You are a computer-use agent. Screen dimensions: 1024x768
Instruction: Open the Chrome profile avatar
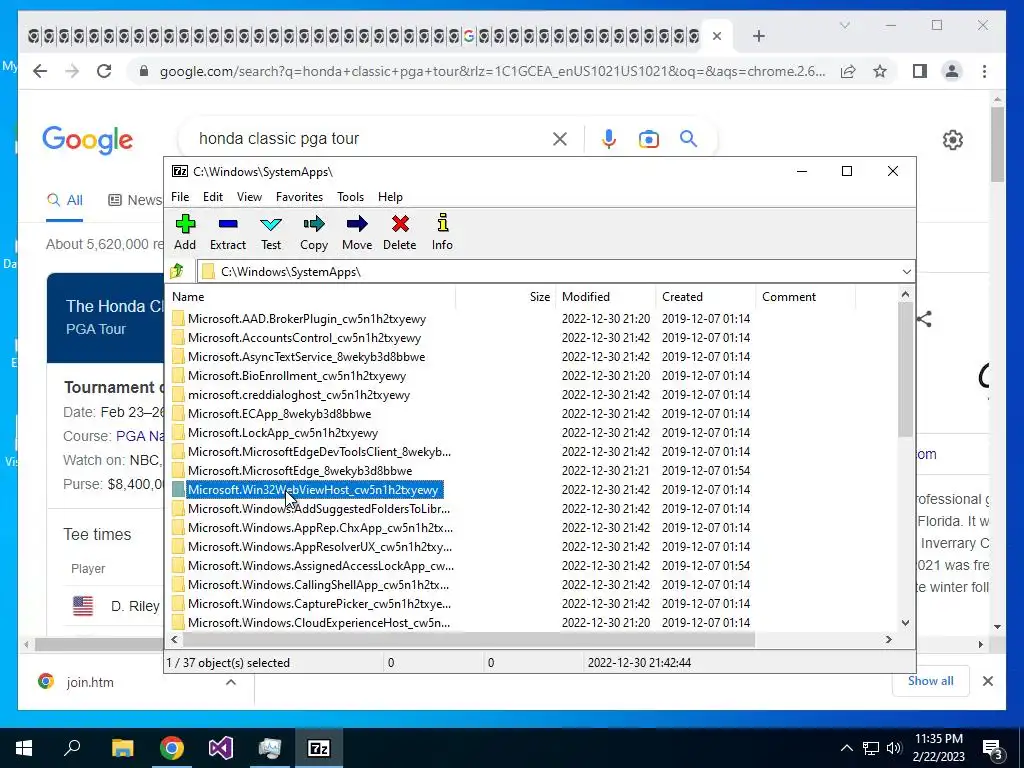pyautogui.click(x=952, y=71)
